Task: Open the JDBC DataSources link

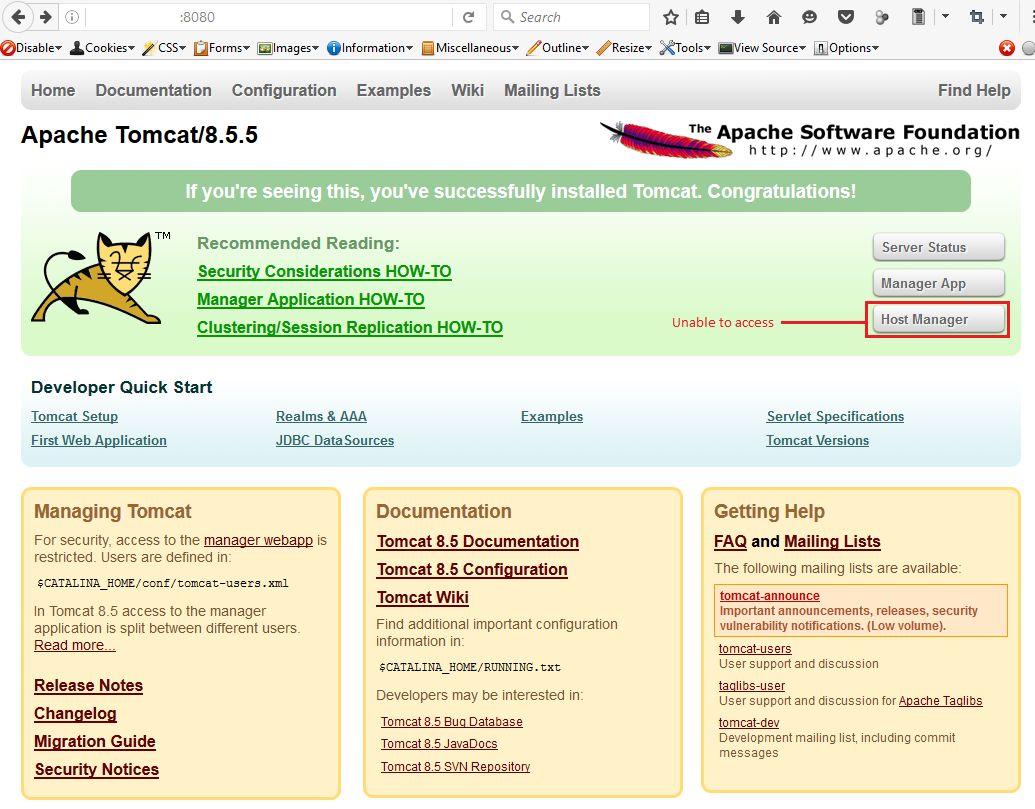Action: pyautogui.click(x=335, y=440)
